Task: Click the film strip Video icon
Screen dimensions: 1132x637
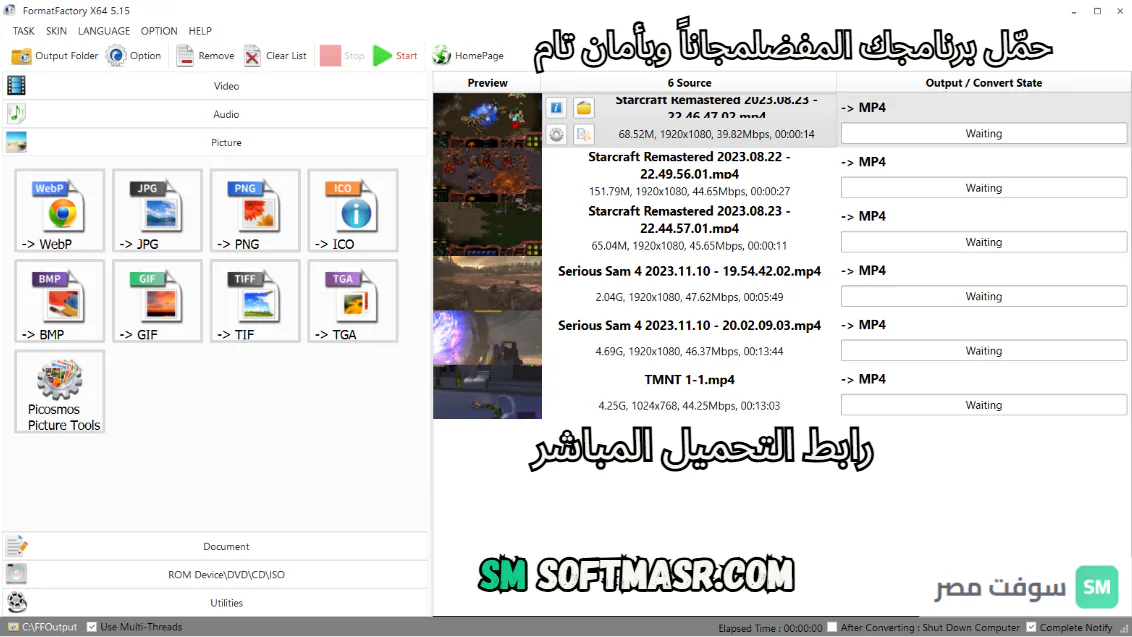Action: [x=16, y=85]
